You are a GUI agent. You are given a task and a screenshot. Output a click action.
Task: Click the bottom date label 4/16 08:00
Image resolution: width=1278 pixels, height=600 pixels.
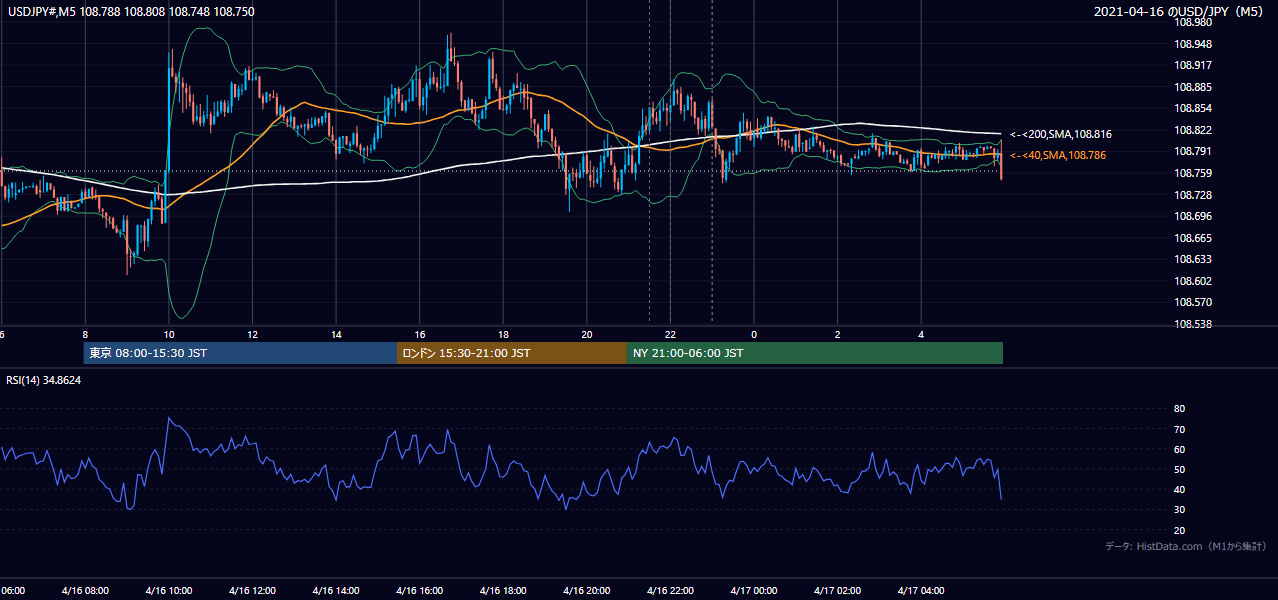(x=85, y=590)
